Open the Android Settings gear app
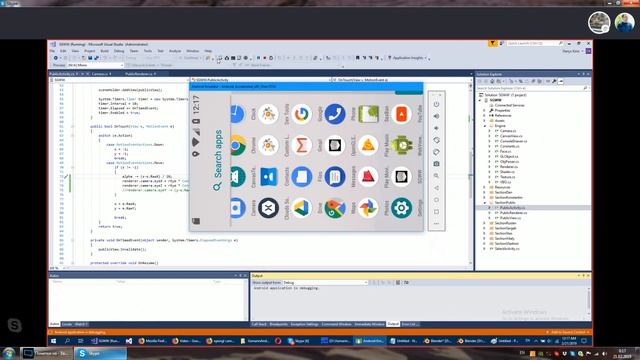This screenshot has width=640, height=360. 401,208
